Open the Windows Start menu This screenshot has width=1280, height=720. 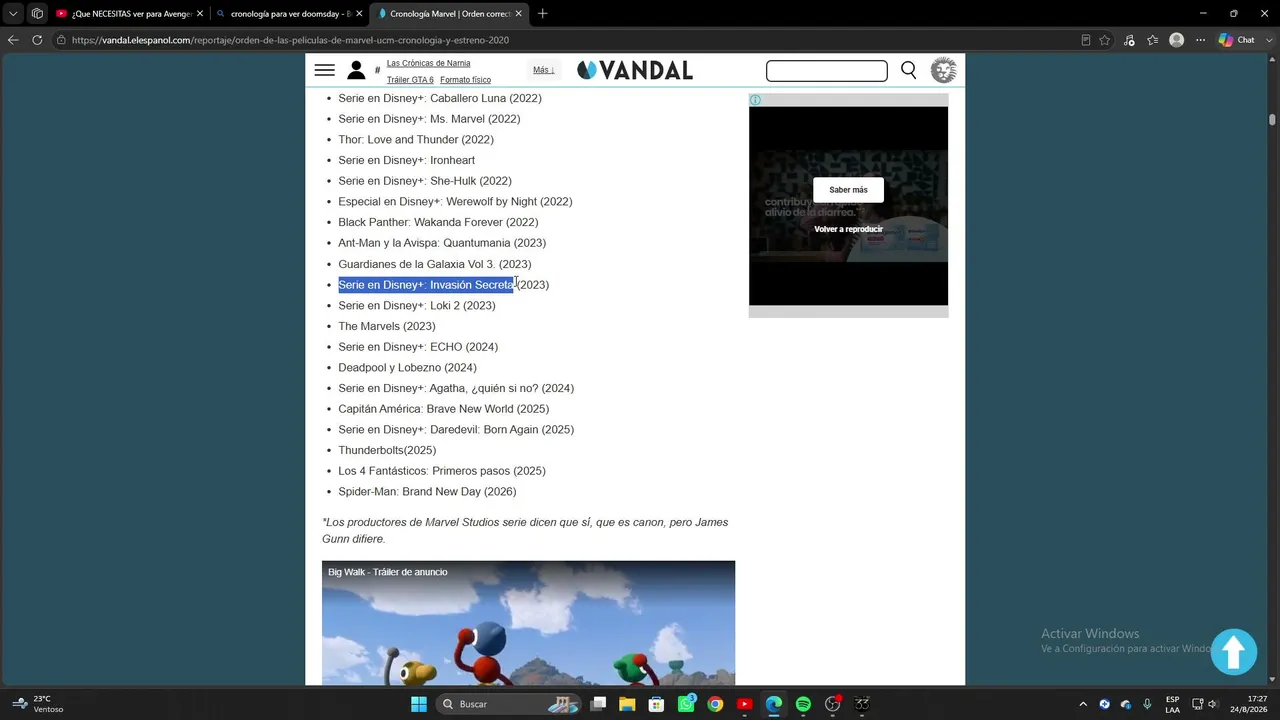pos(419,704)
